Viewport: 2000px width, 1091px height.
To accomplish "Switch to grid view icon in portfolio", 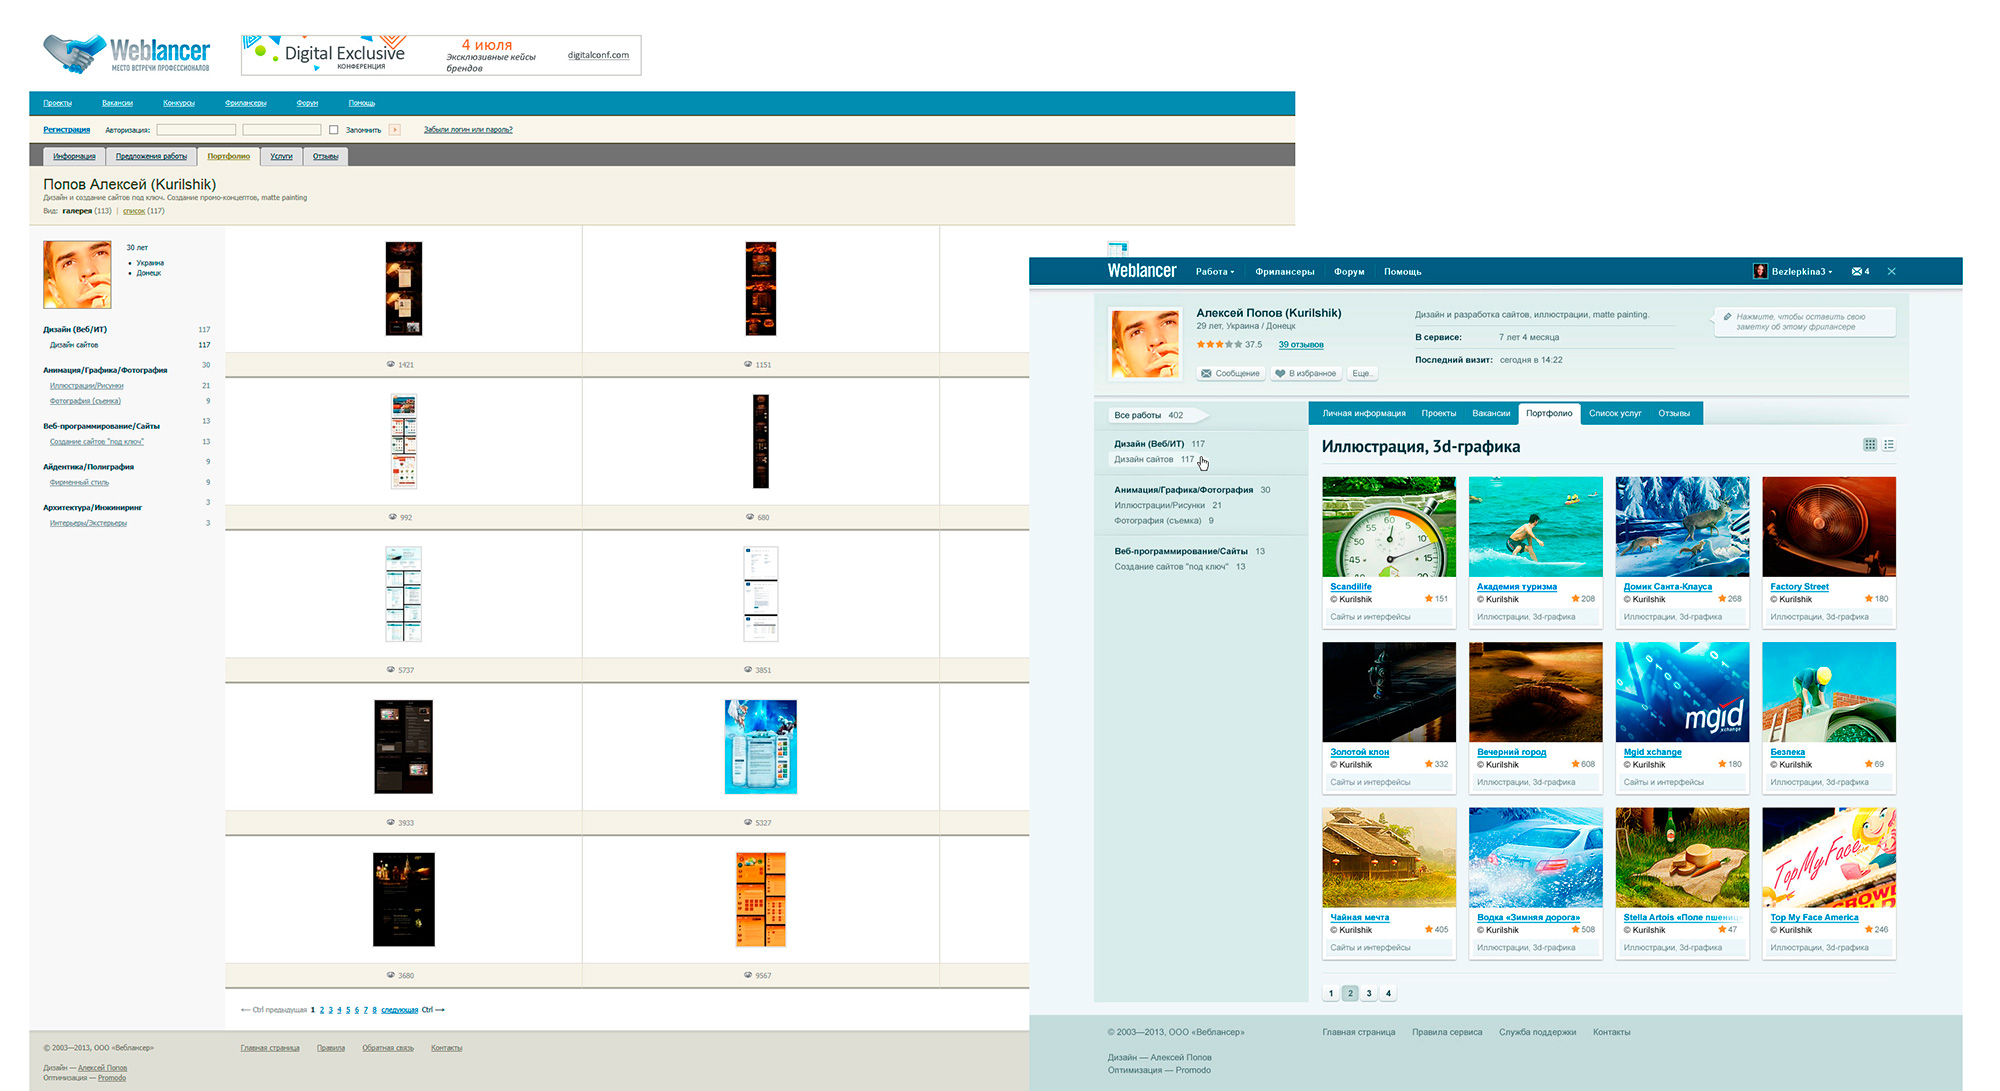I will pos(1869,445).
